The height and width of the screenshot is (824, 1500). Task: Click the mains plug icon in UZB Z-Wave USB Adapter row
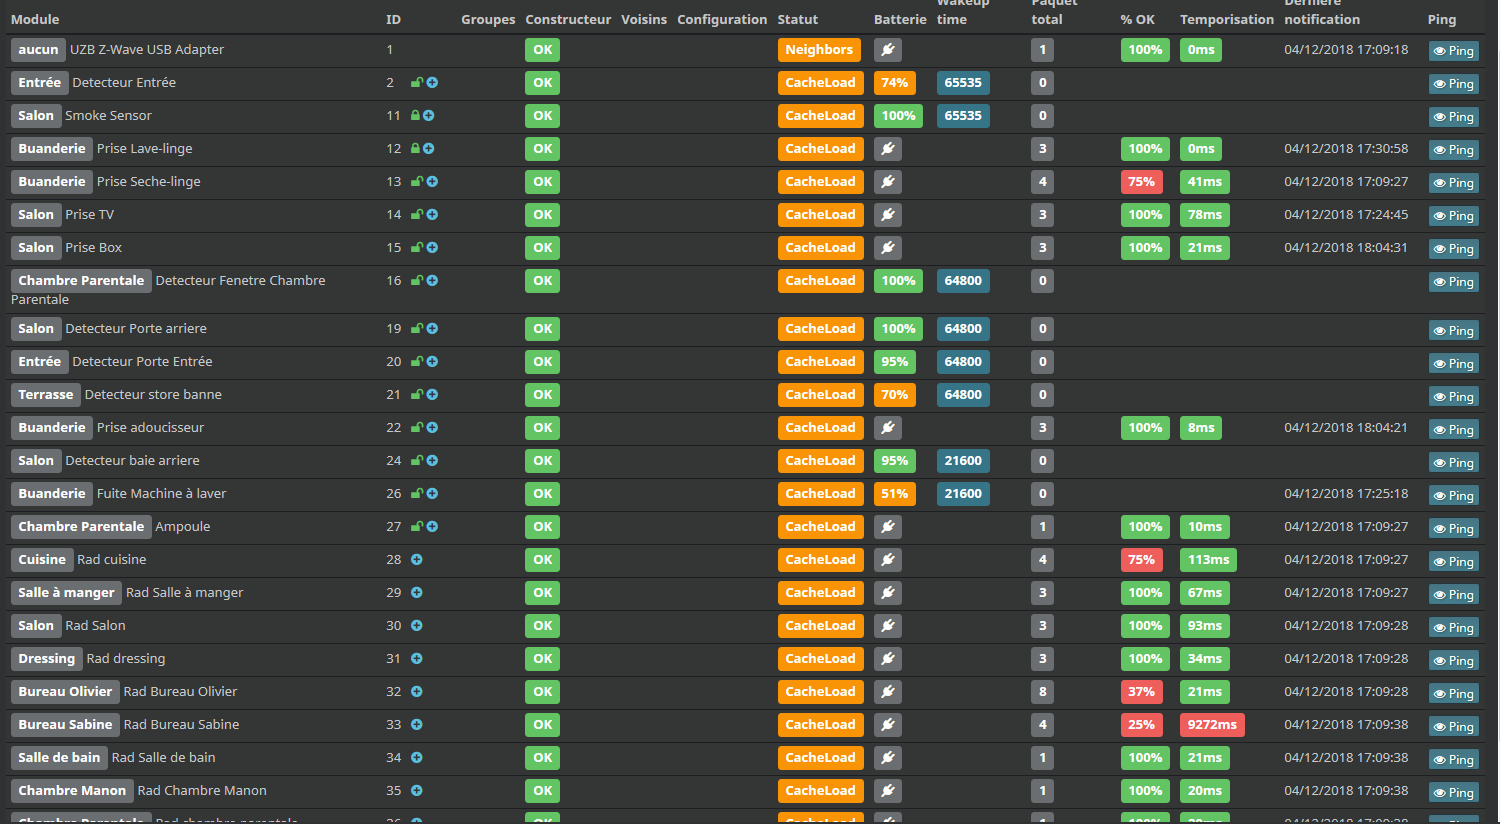[888, 50]
